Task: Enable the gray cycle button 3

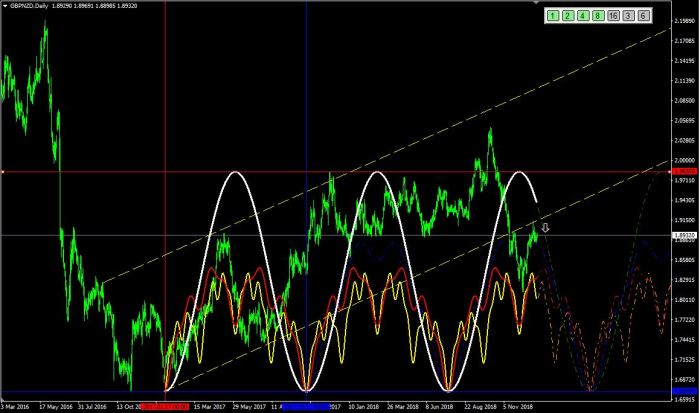Action: [628, 16]
